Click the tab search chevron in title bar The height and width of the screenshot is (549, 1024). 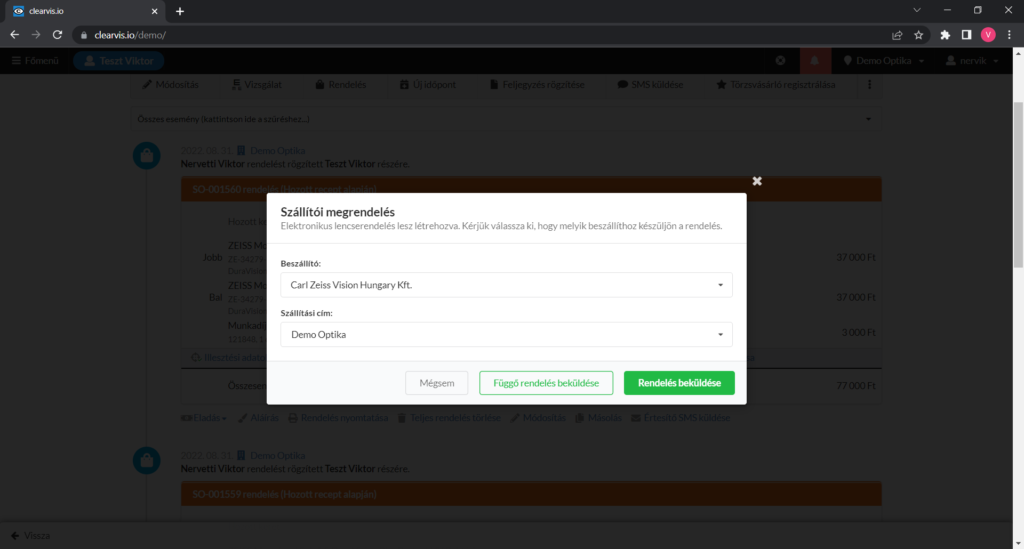[x=917, y=10]
